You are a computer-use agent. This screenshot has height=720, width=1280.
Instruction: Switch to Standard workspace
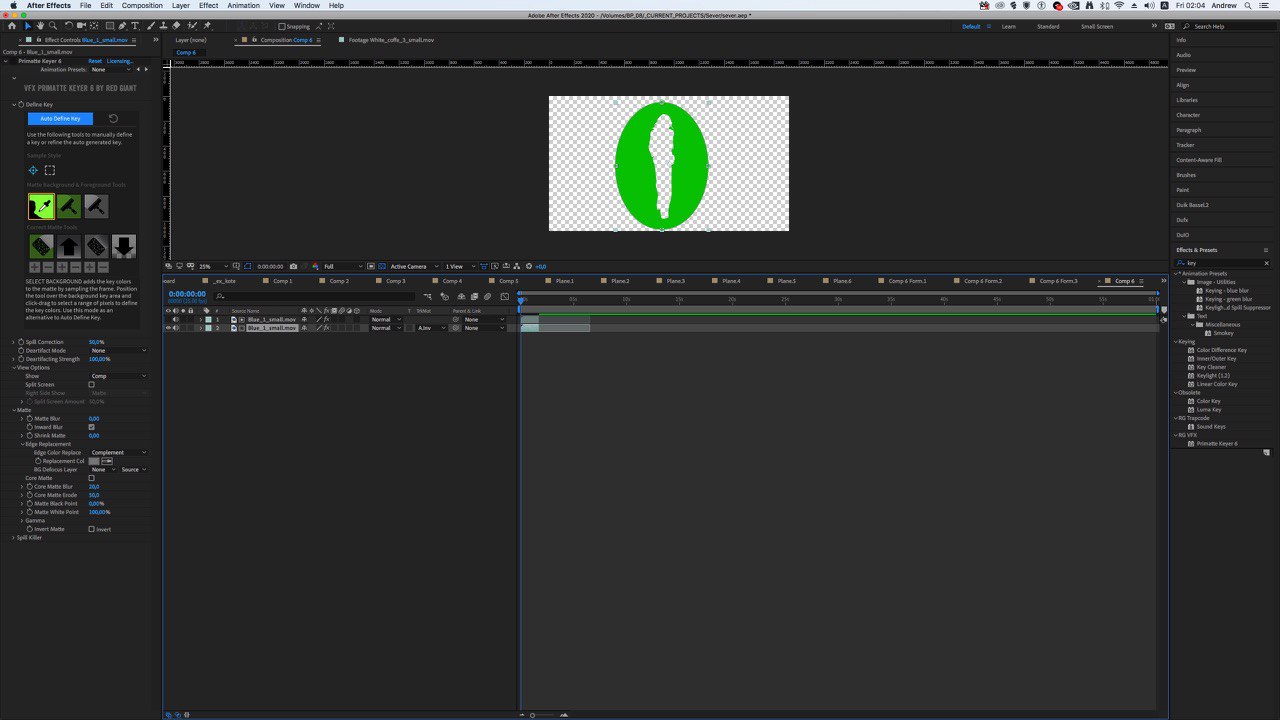pyautogui.click(x=1048, y=27)
